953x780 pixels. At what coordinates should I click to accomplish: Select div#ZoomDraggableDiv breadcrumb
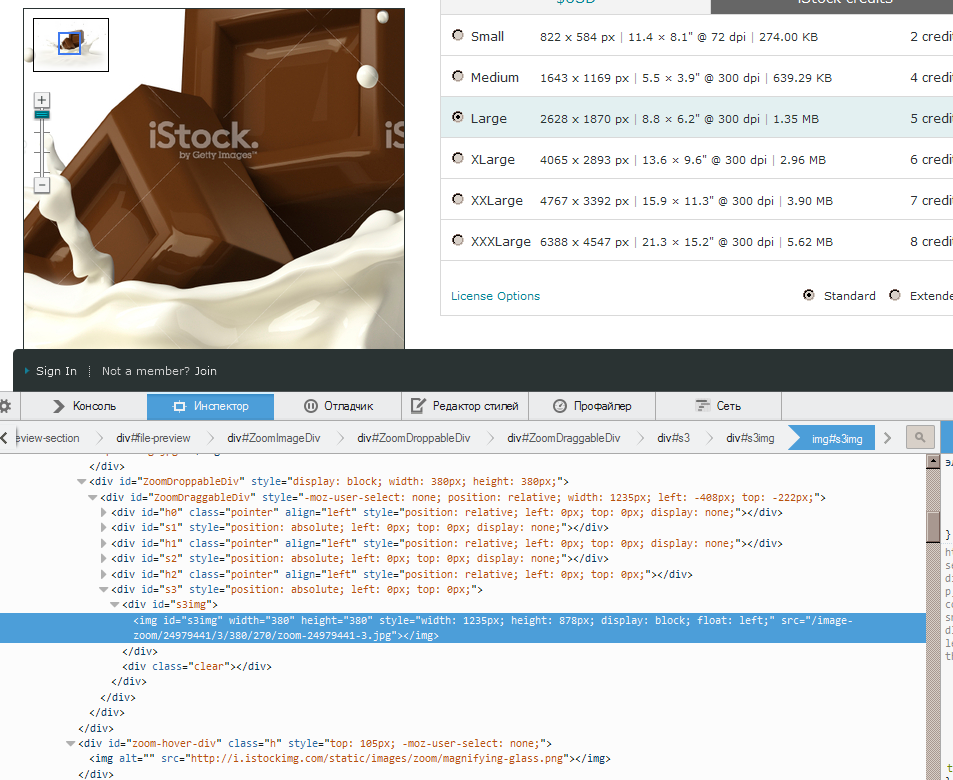pos(563,438)
